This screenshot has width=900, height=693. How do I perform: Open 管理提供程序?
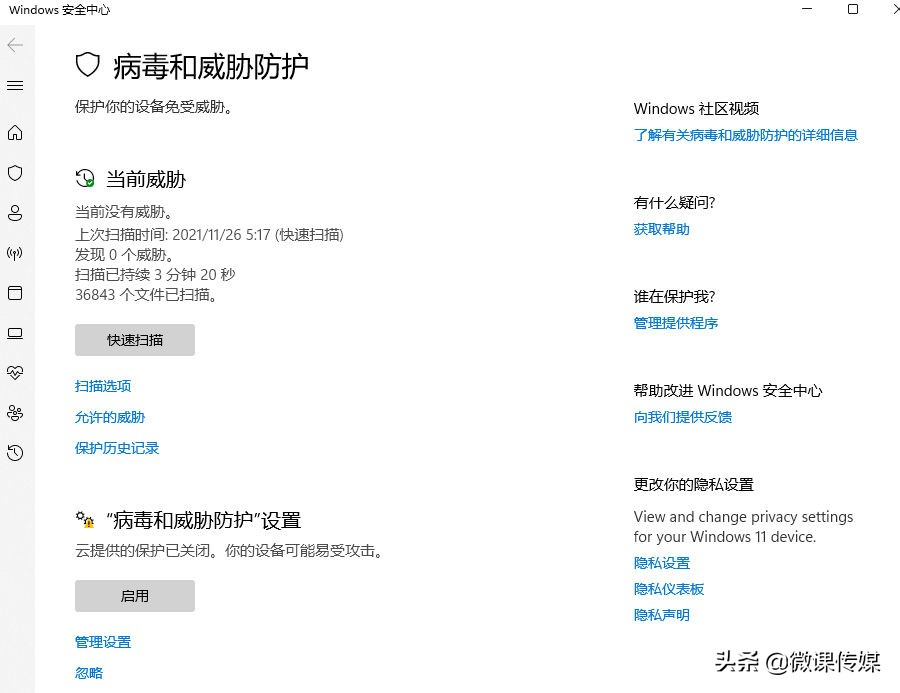[674, 323]
